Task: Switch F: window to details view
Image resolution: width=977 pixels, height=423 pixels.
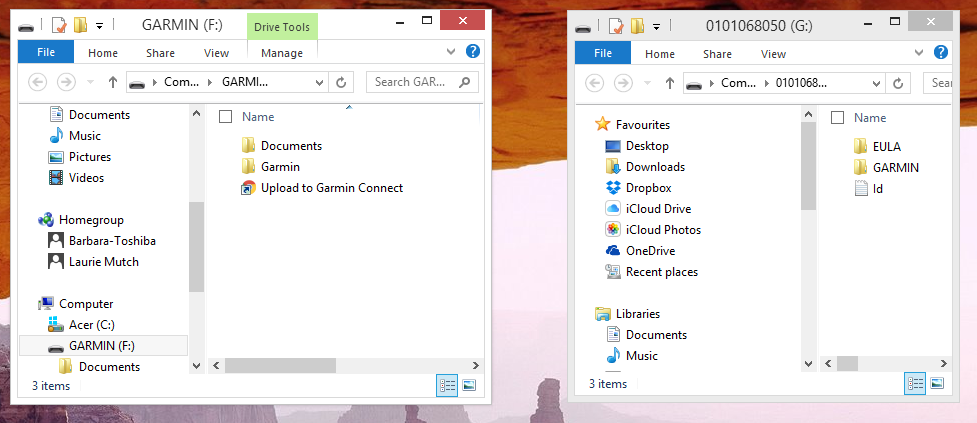Action: point(447,386)
